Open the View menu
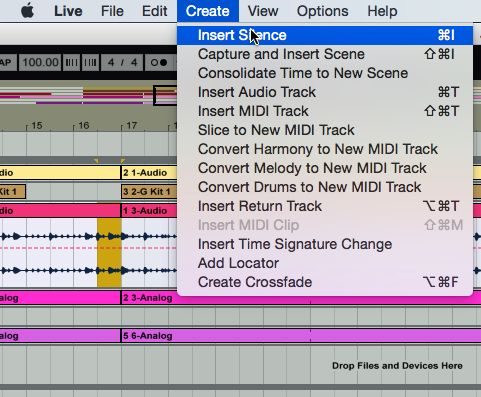This screenshot has height=397, width=481. pyautogui.click(x=263, y=11)
